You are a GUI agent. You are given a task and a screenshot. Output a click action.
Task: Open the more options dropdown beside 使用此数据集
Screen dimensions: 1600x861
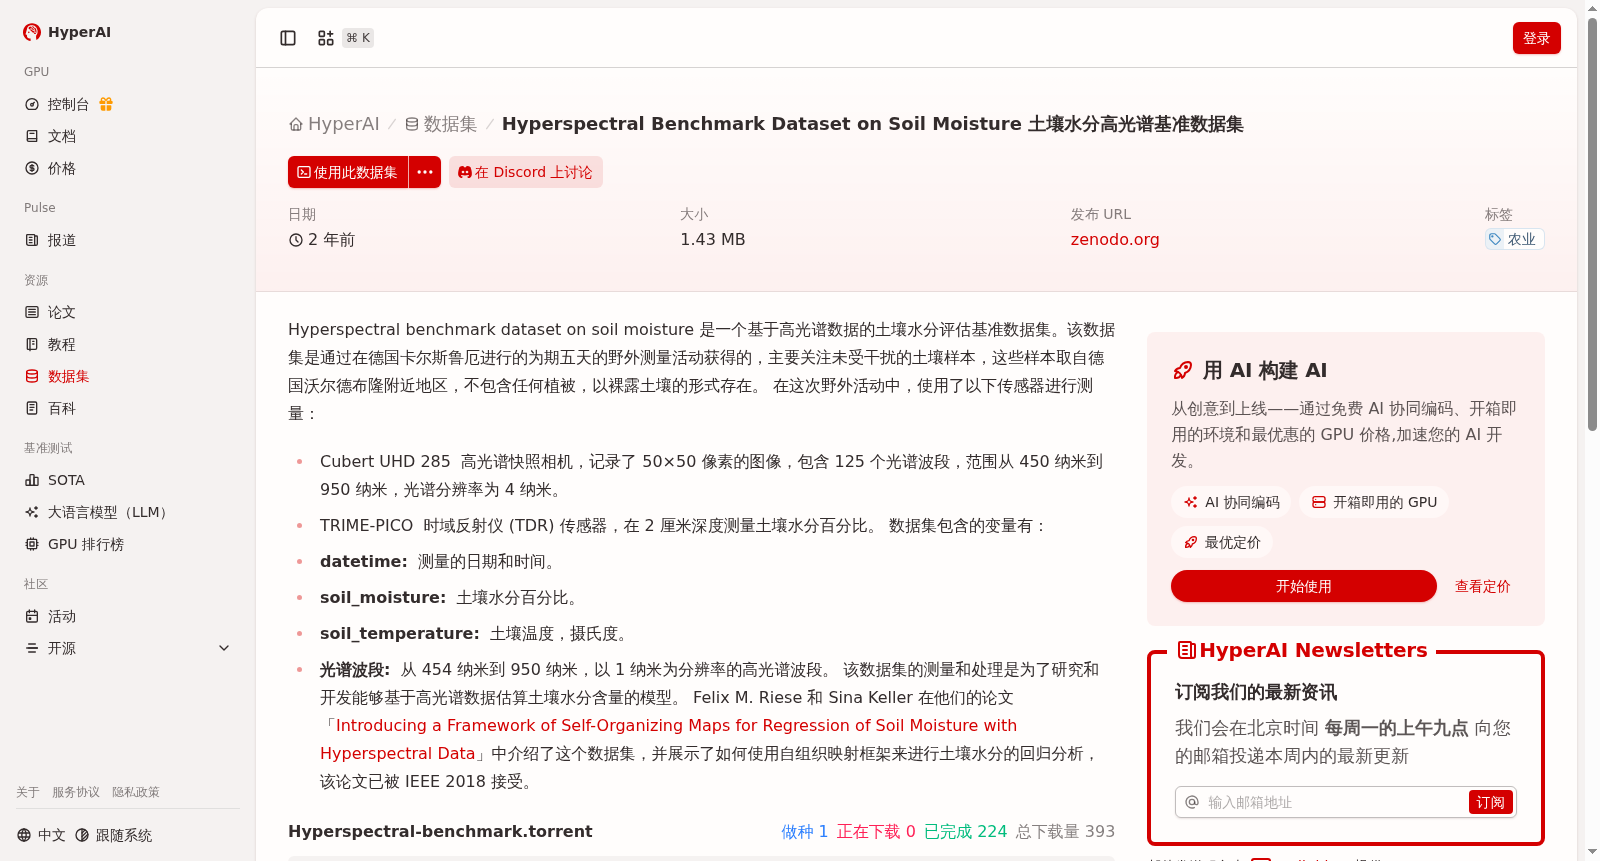pos(425,172)
